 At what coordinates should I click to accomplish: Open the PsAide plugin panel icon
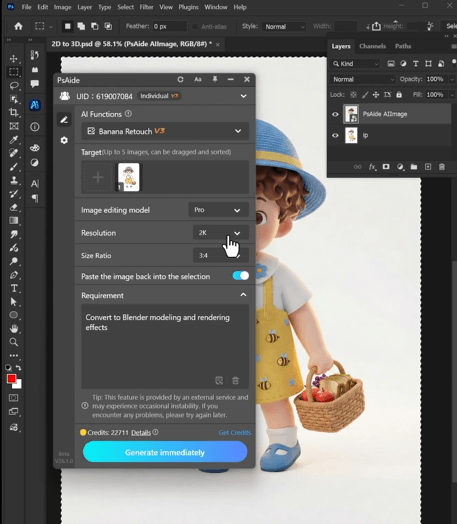(35, 105)
